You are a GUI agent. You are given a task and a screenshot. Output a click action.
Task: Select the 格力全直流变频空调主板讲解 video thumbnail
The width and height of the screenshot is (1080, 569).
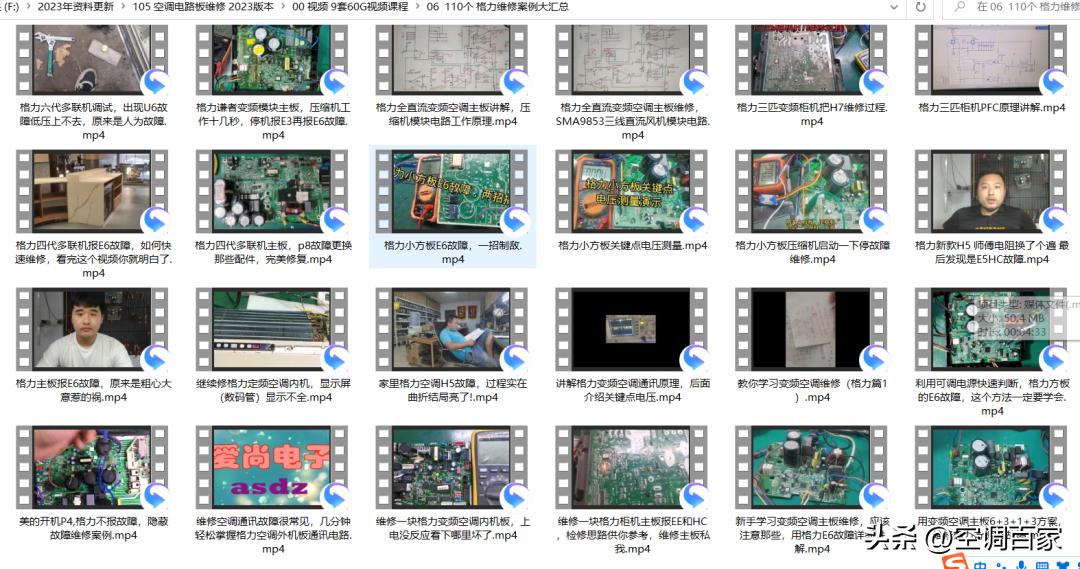452,60
